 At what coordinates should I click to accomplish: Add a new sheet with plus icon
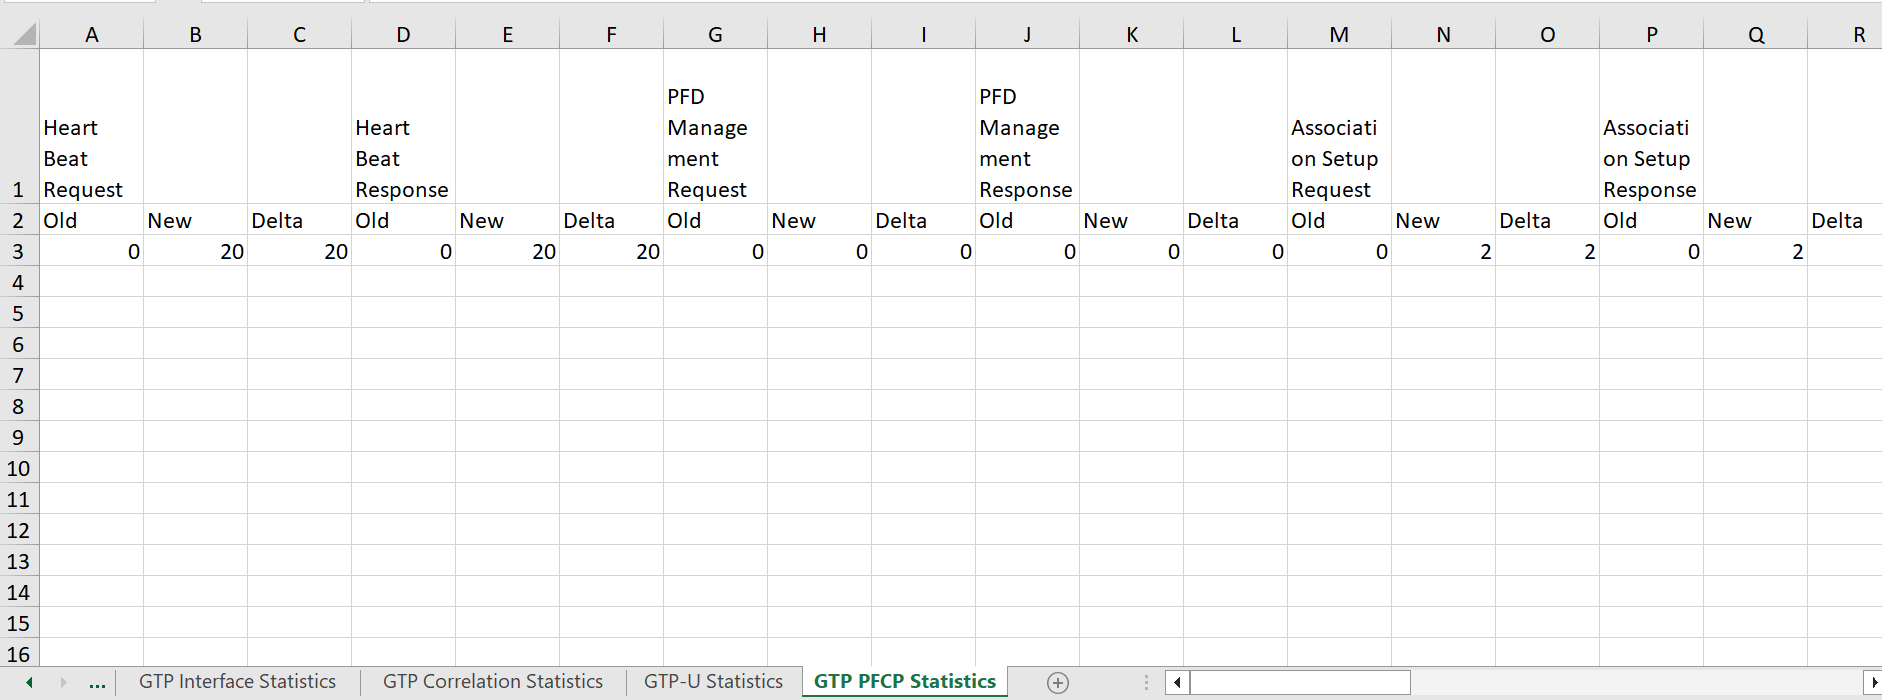[1057, 683]
